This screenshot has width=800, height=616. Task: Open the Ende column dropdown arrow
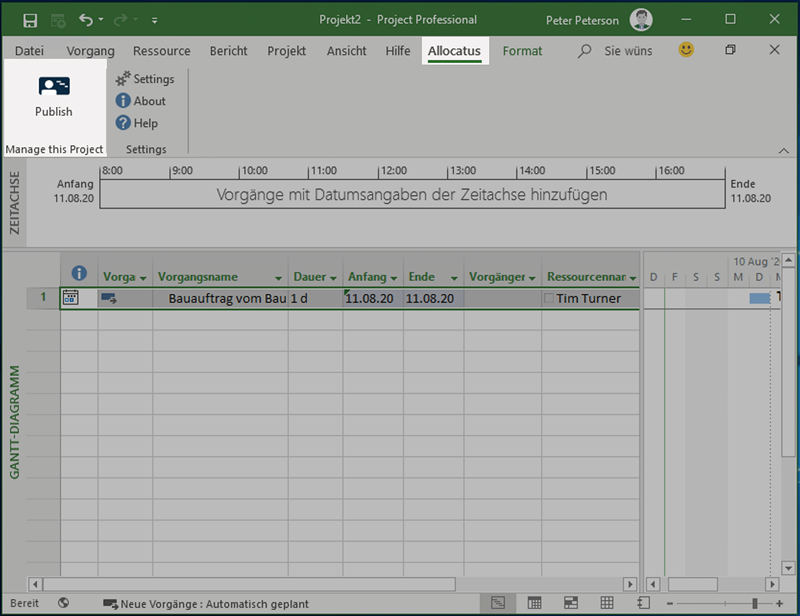click(454, 278)
